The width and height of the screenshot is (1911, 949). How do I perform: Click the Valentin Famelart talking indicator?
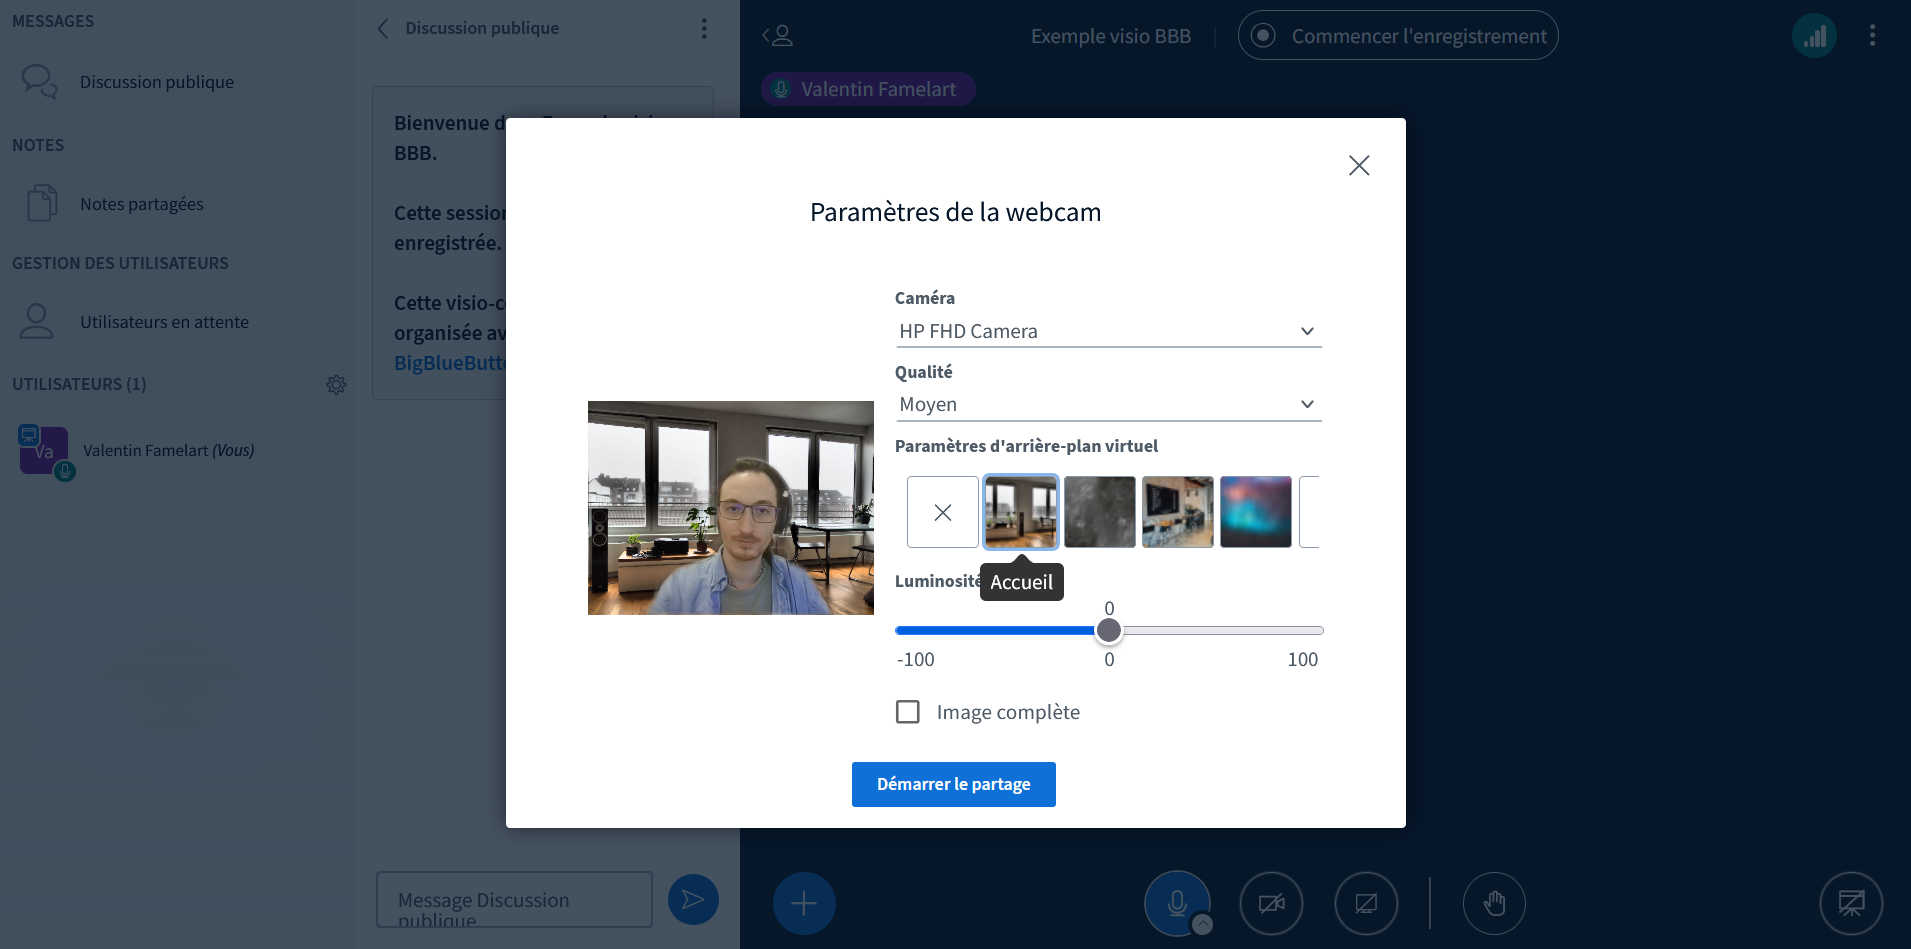(868, 89)
